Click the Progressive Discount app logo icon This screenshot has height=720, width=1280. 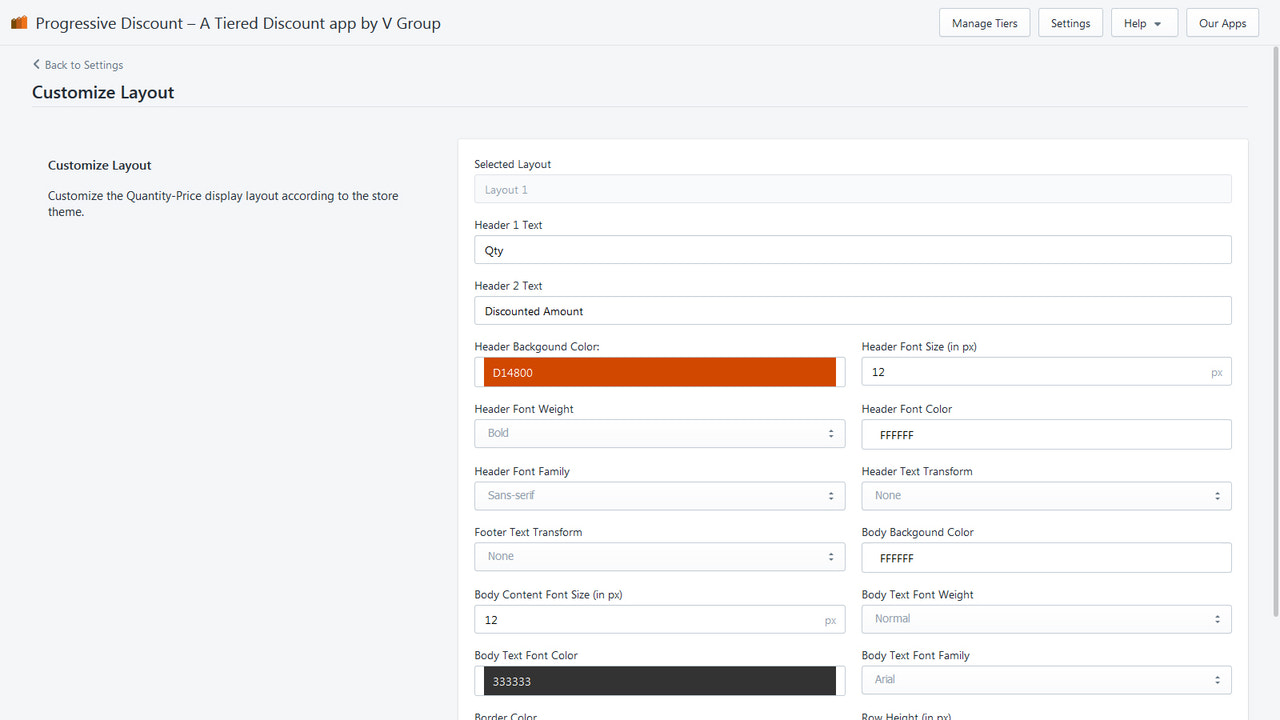point(18,22)
